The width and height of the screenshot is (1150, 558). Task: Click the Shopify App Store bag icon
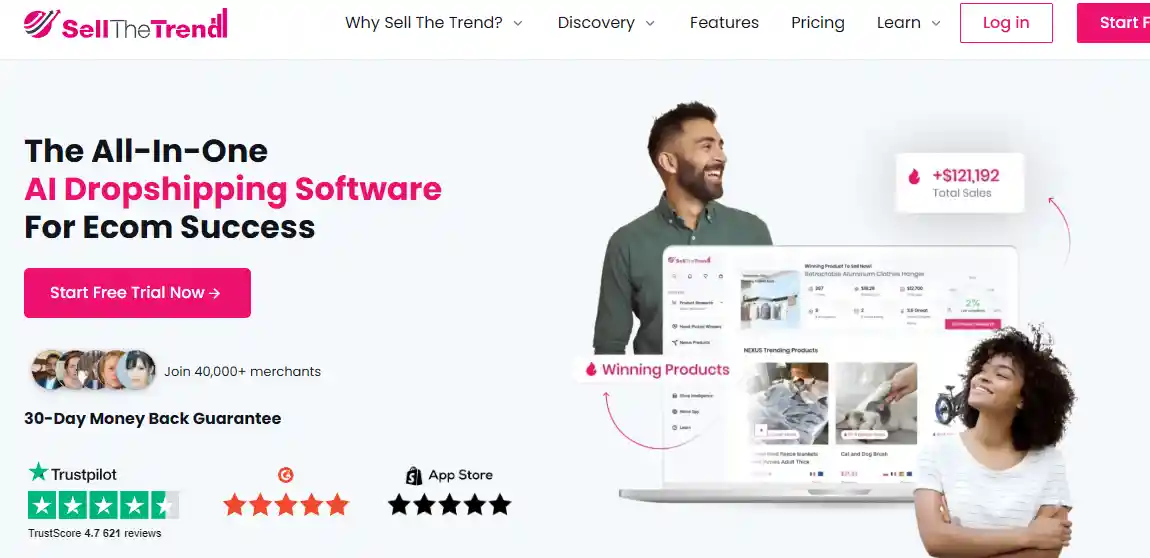click(x=414, y=476)
